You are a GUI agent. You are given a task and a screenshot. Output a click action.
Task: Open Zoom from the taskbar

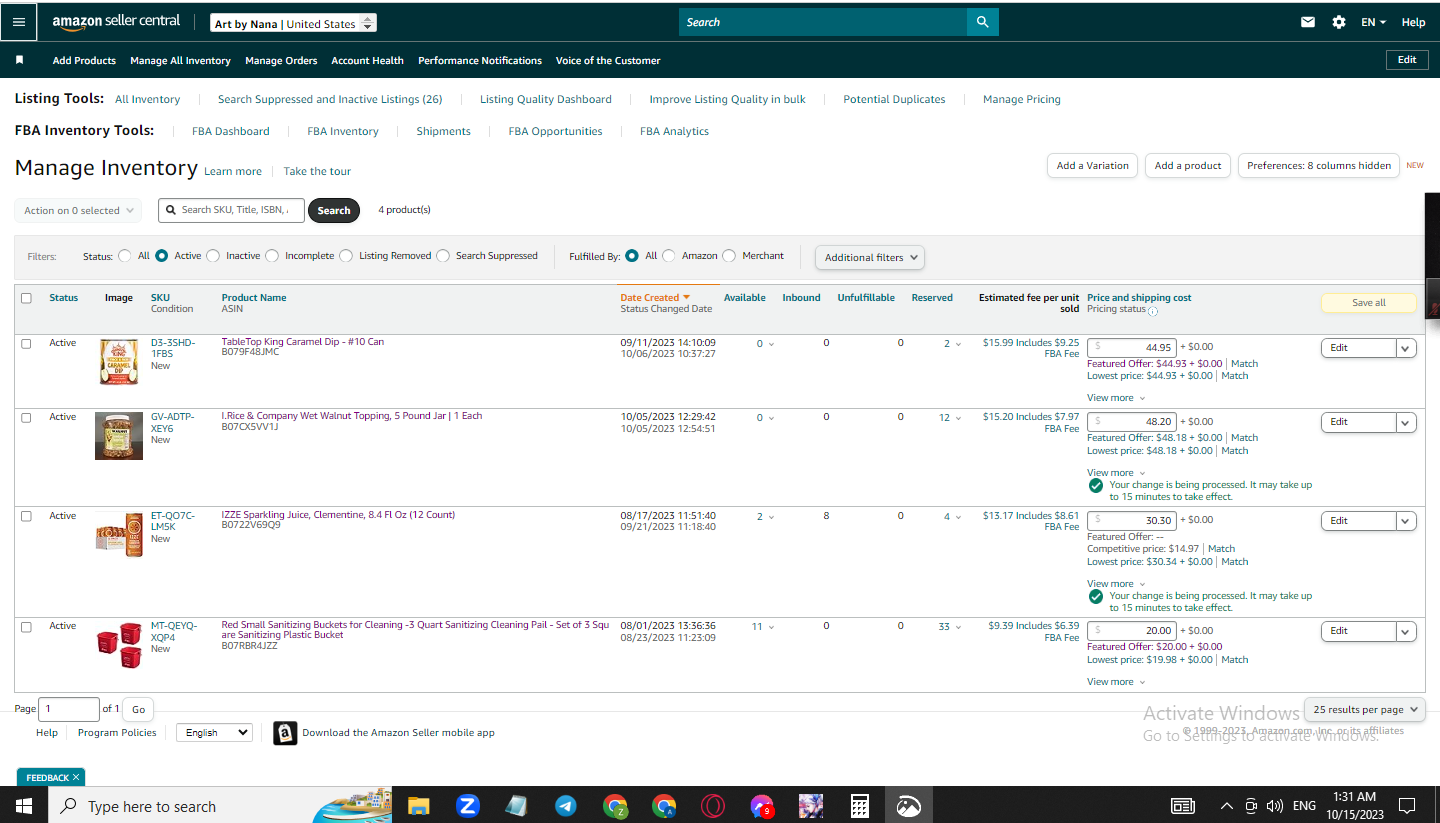pyautogui.click(x=467, y=806)
